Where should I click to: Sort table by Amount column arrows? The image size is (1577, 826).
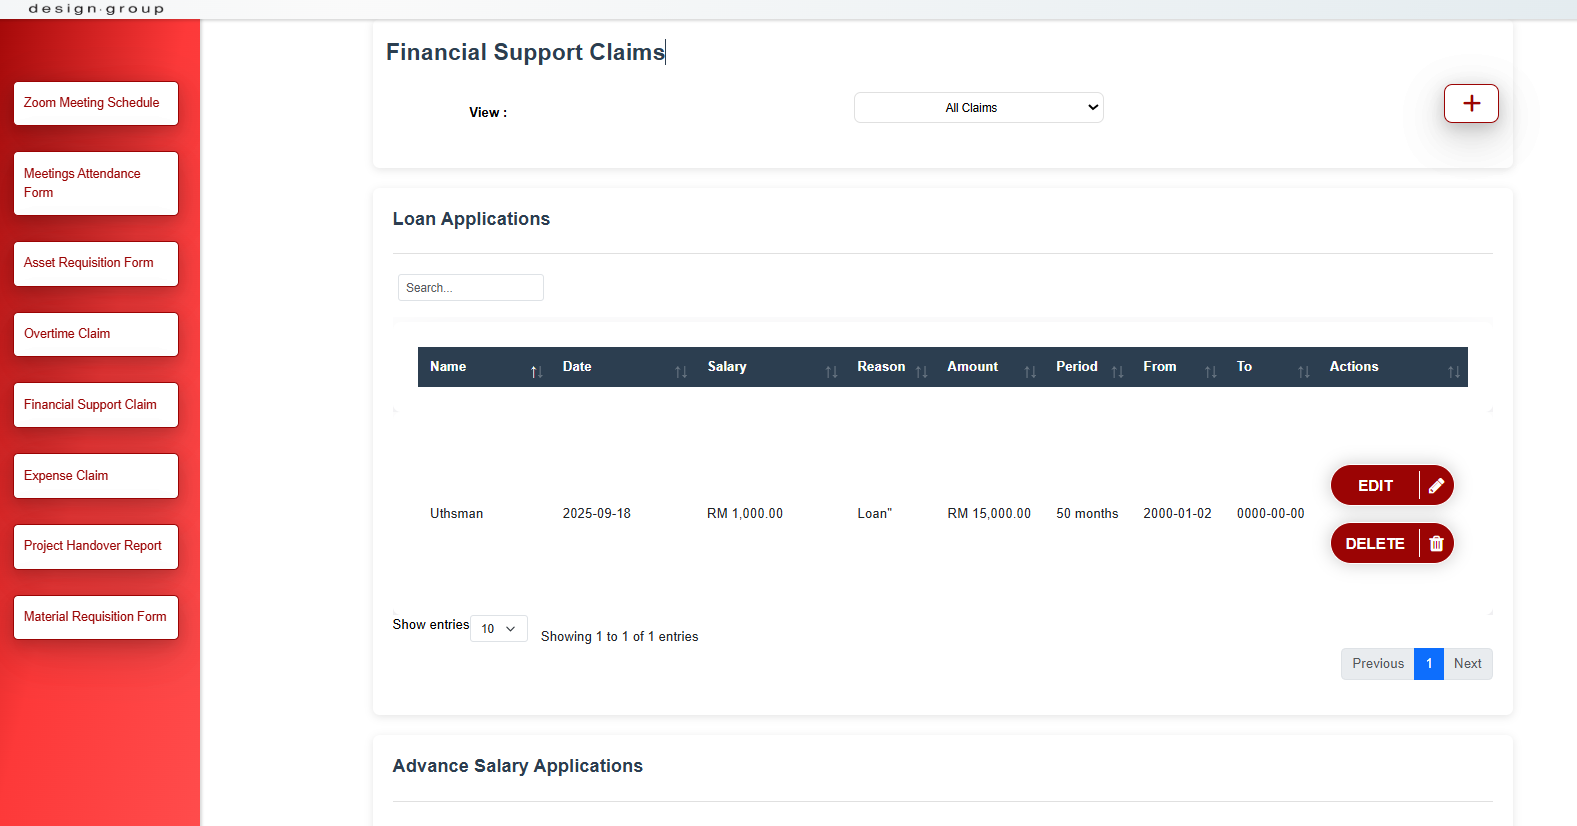click(x=1029, y=372)
